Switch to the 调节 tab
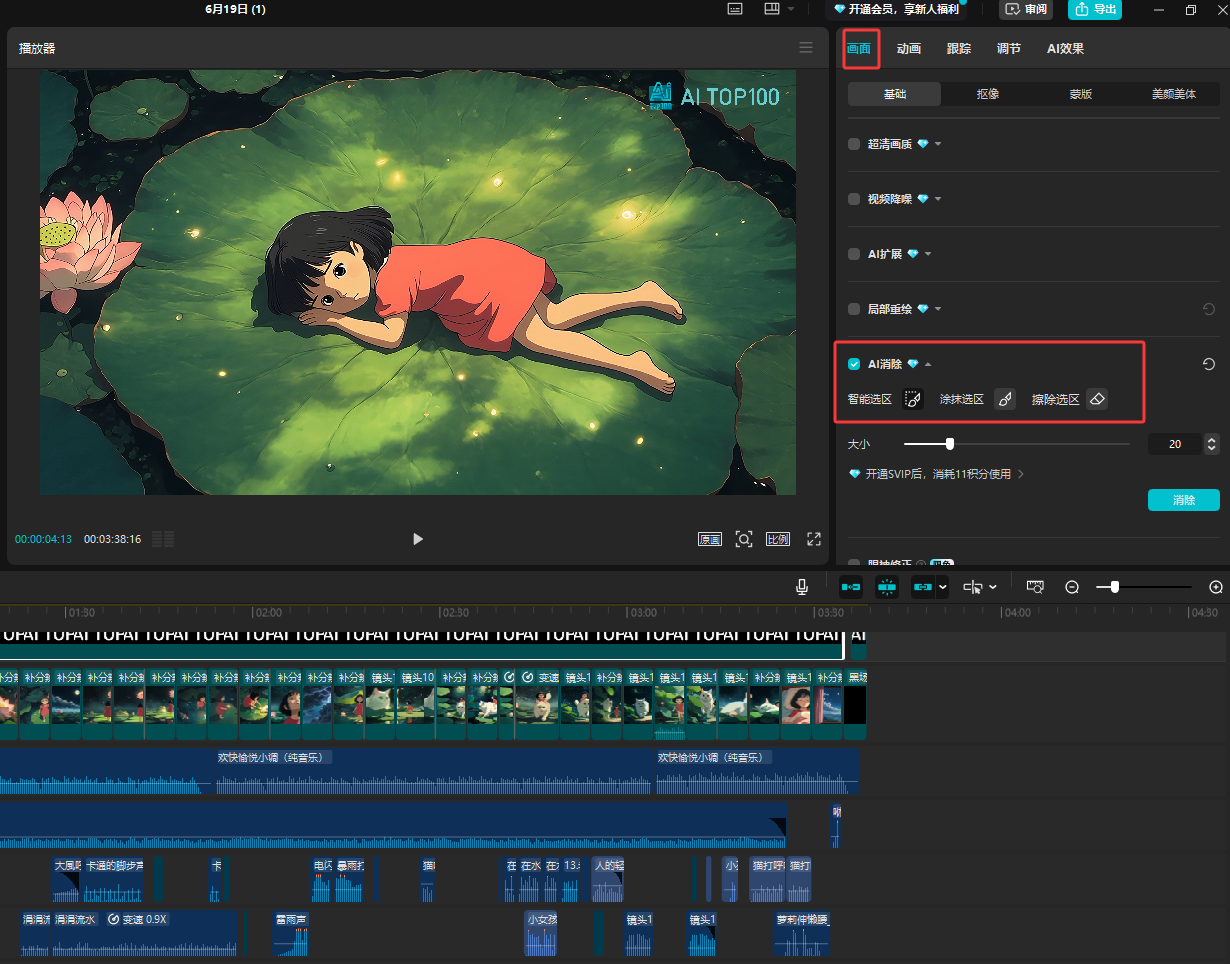The width and height of the screenshot is (1230, 964). pos(1009,49)
